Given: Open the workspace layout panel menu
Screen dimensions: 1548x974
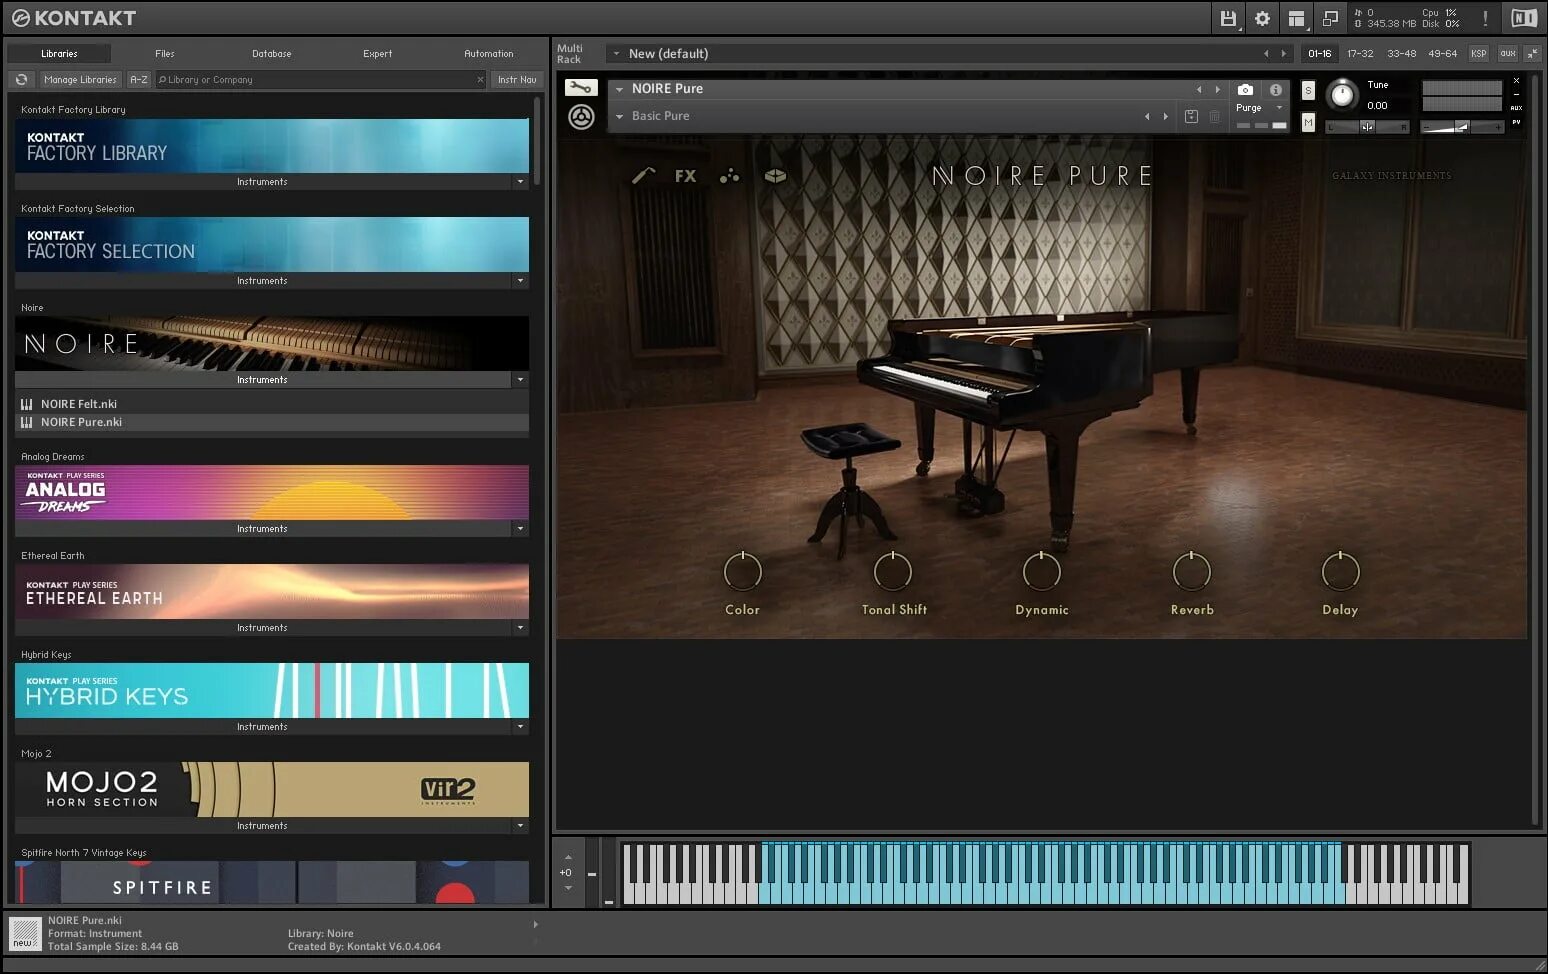Looking at the screenshot, I should tap(1296, 18).
